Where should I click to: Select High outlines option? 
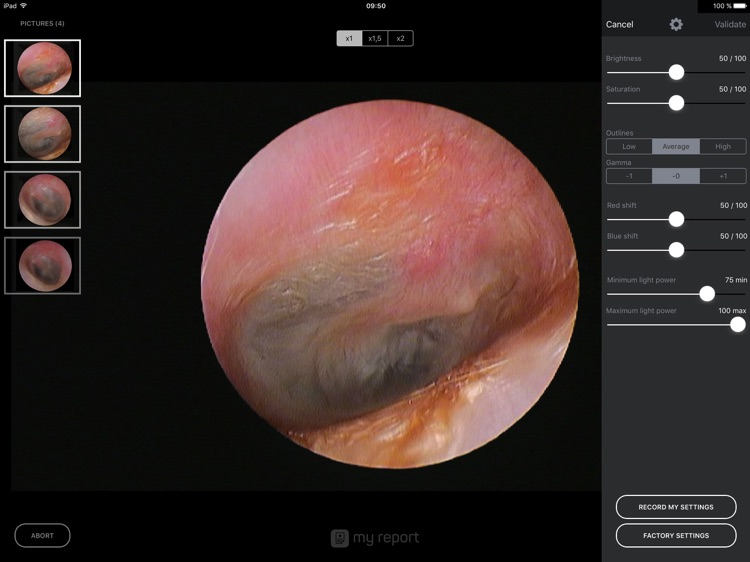(x=723, y=146)
